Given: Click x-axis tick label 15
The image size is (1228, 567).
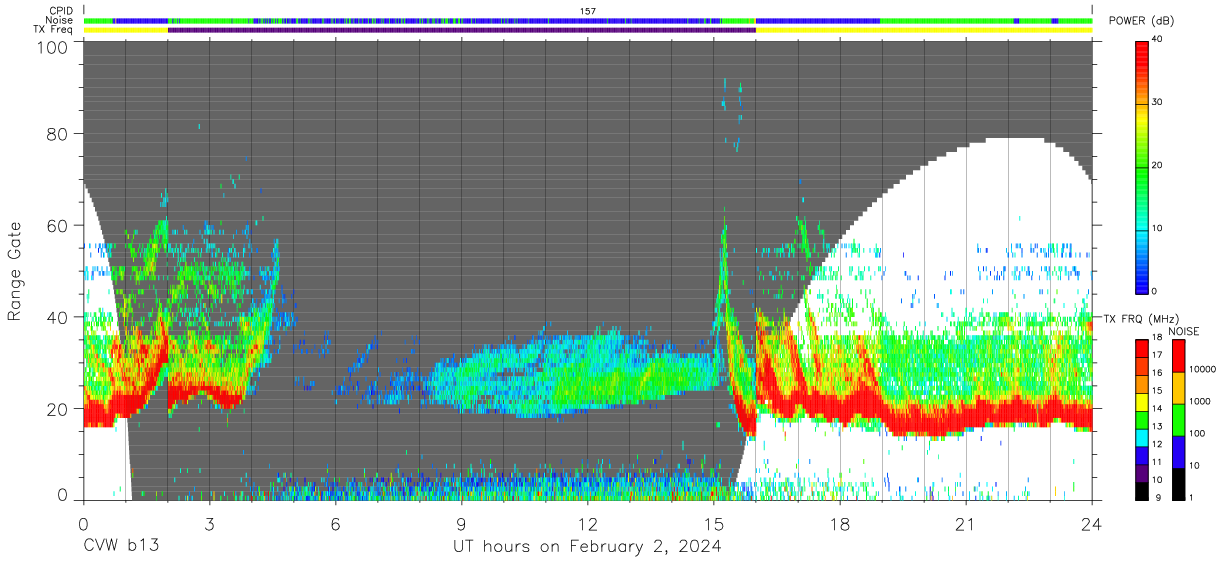Looking at the screenshot, I should pyautogui.click(x=714, y=523).
